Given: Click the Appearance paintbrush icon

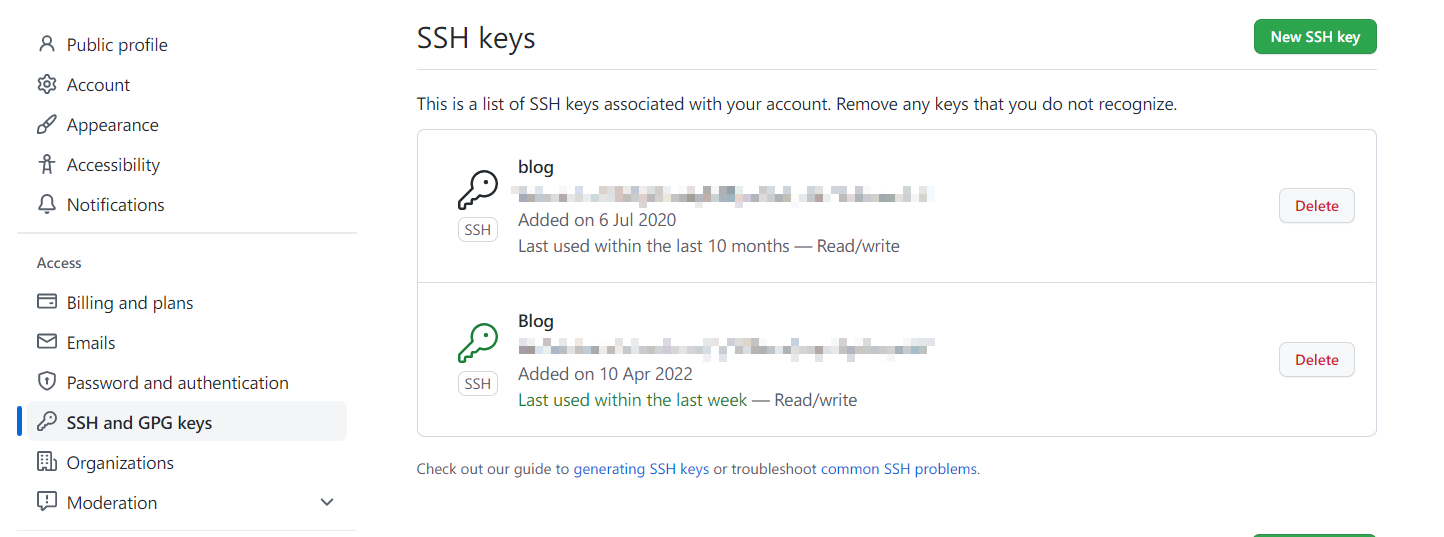Looking at the screenshot, I should coord(46,125).
